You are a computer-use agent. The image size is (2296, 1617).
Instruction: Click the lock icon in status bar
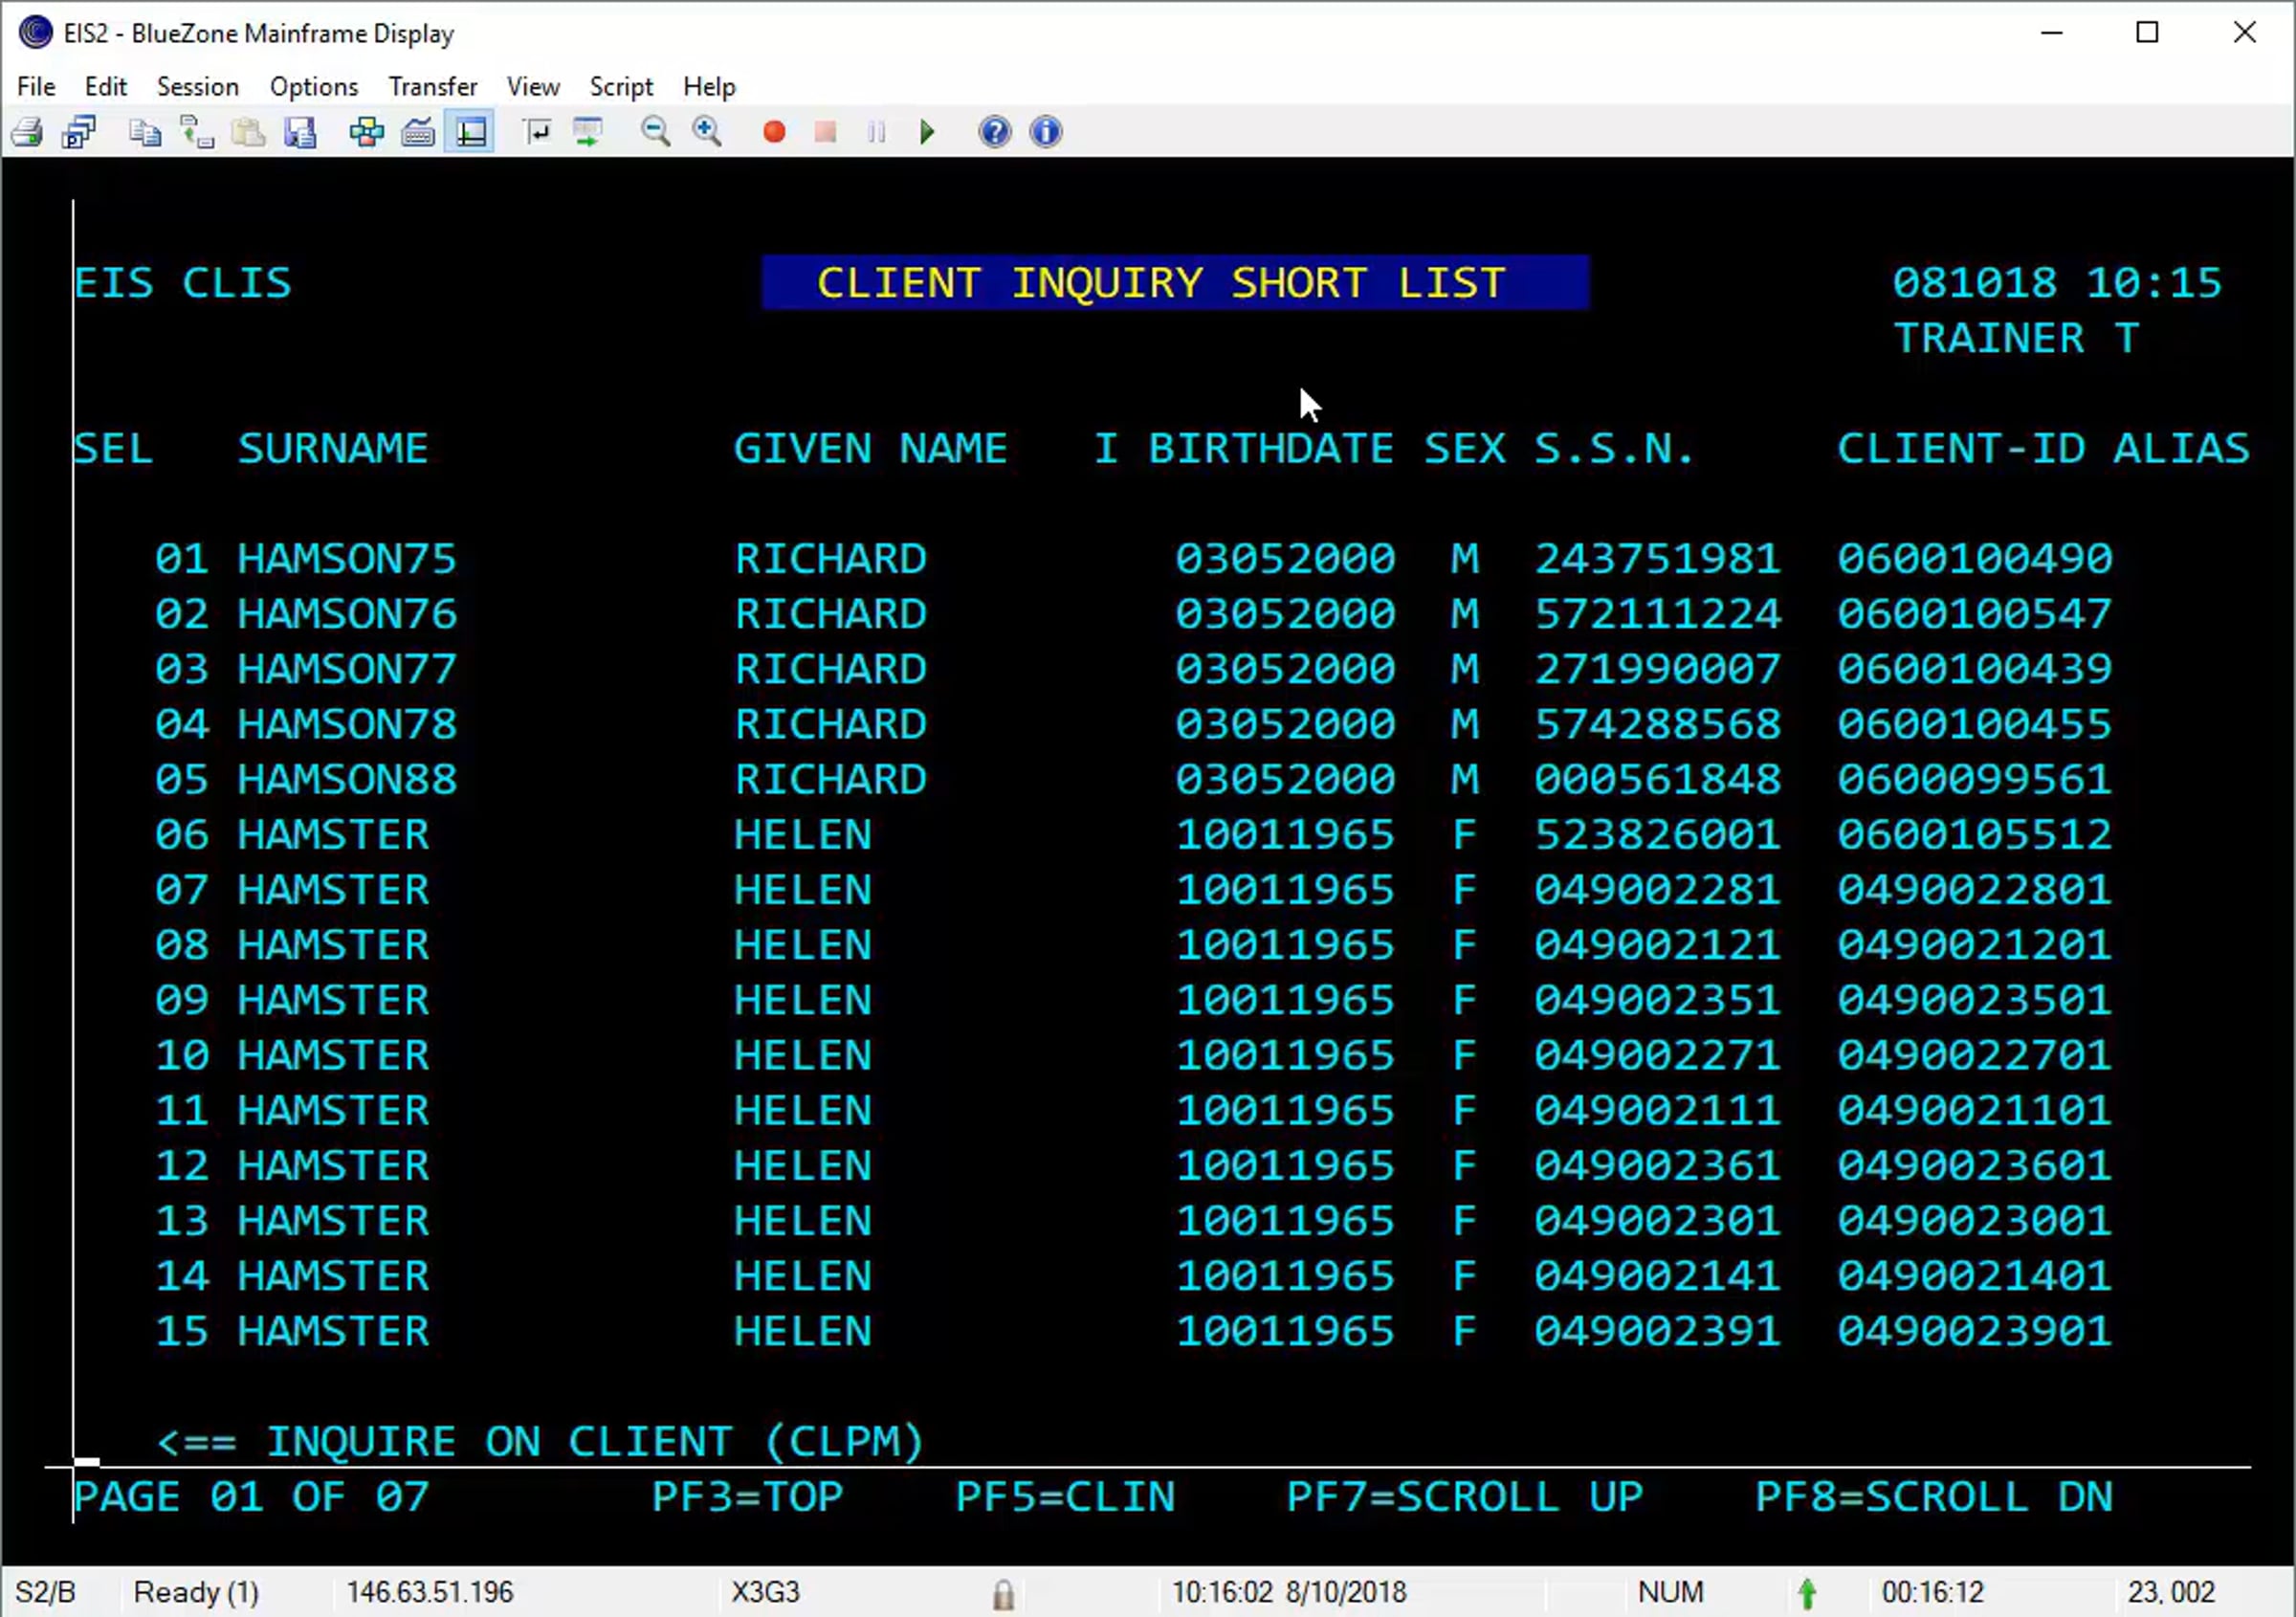pyautogui.click(x=1003, y=1593)
